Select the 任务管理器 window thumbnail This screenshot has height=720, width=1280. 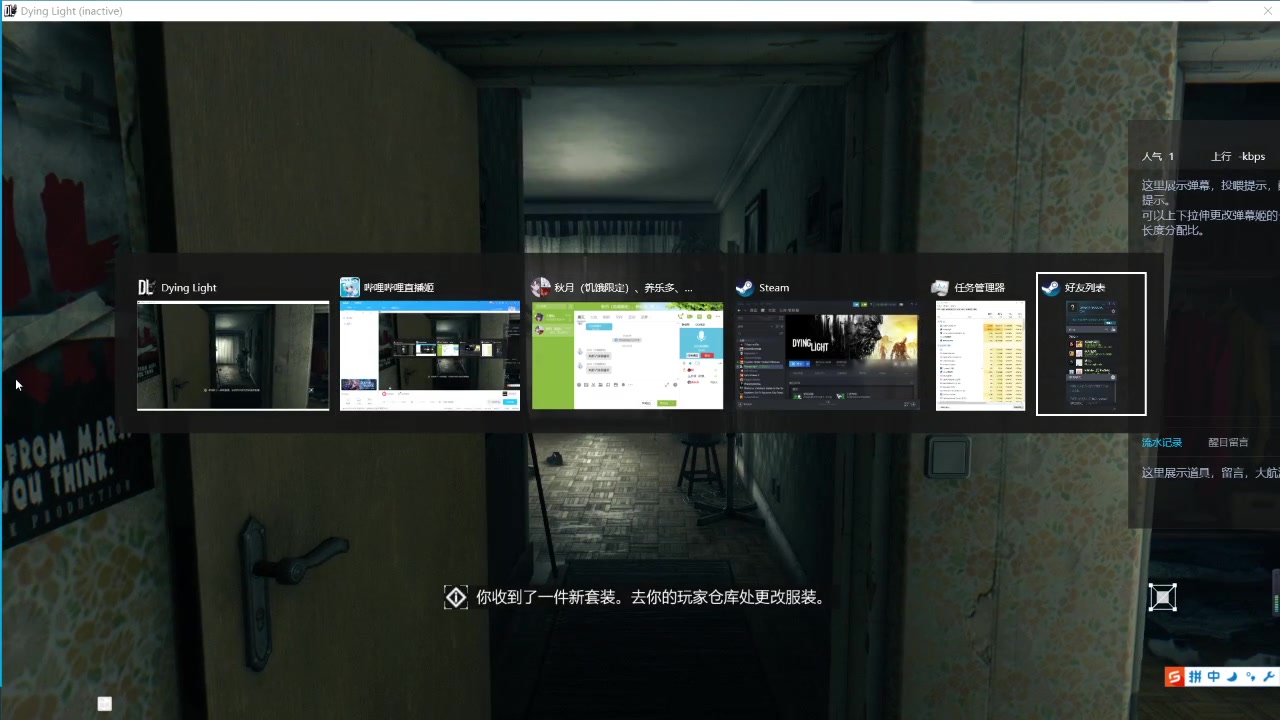coord(980,355)
